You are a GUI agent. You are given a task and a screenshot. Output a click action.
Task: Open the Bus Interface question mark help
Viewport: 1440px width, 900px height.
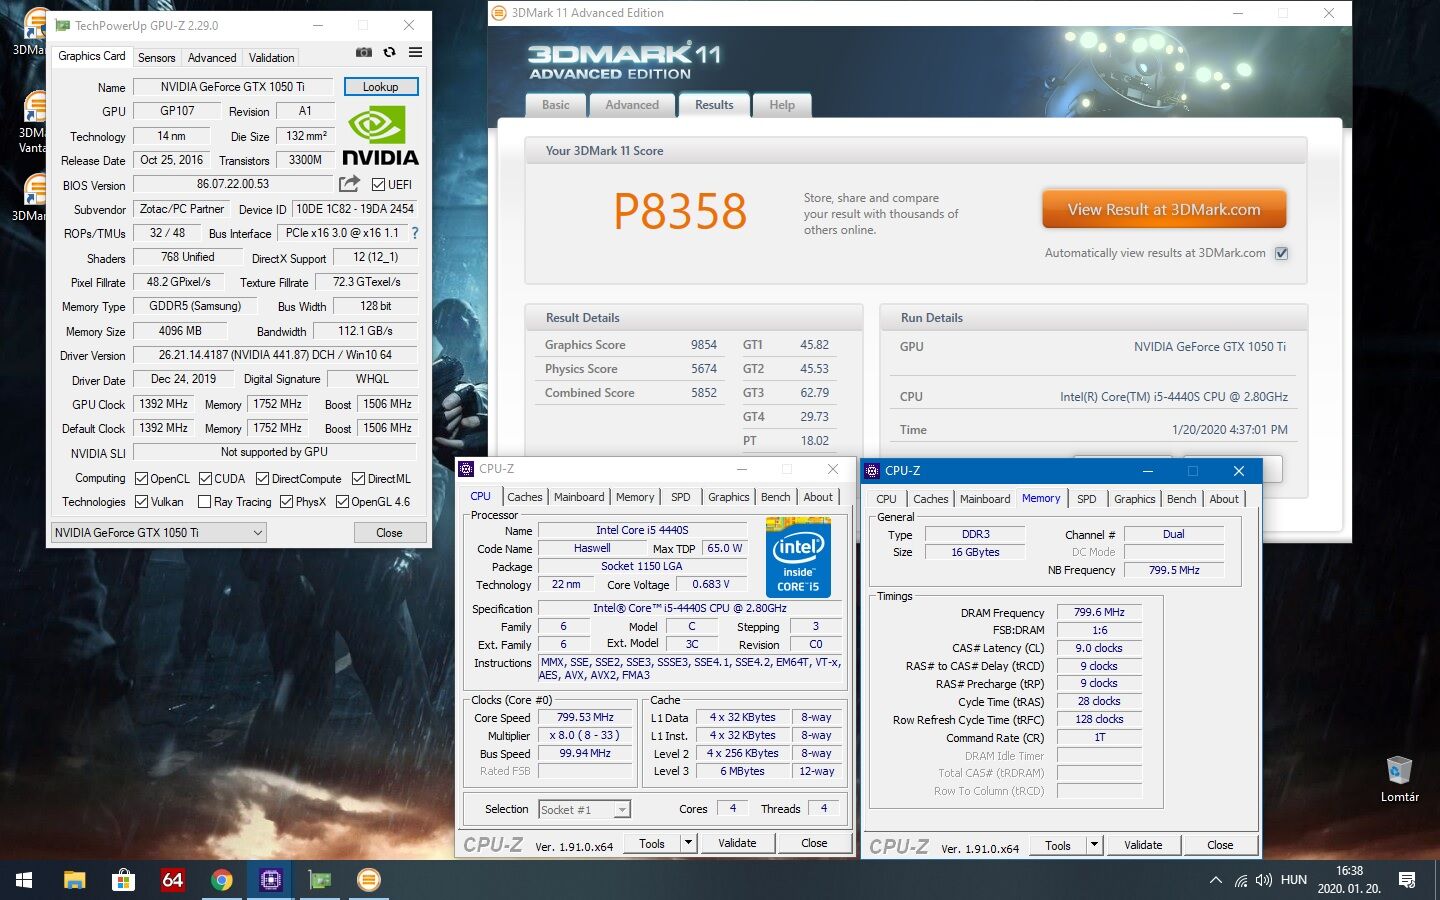[x=415, y=233]
